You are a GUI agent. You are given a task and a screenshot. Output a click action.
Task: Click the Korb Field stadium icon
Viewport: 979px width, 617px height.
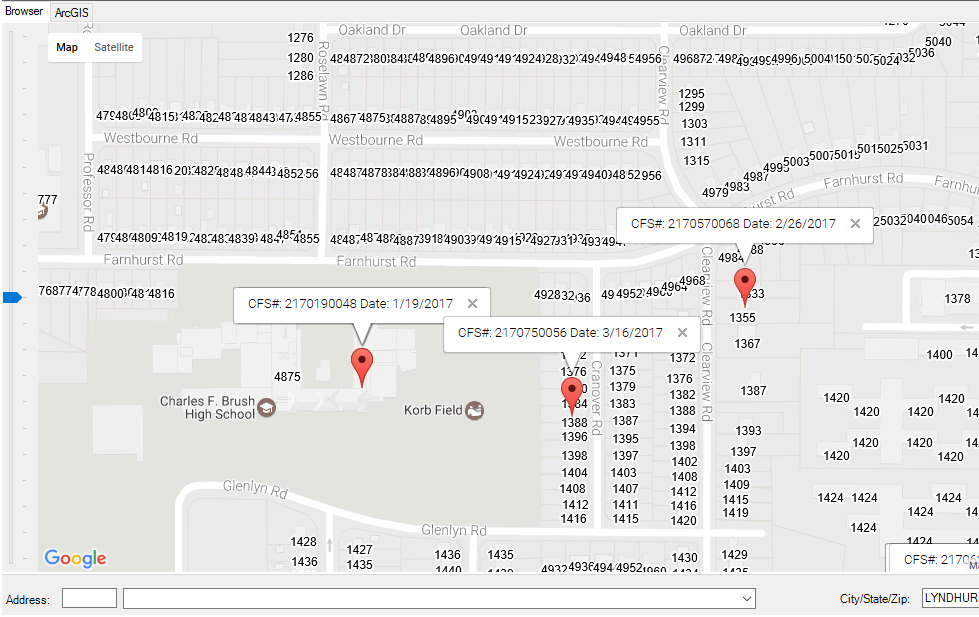(475, 410)
